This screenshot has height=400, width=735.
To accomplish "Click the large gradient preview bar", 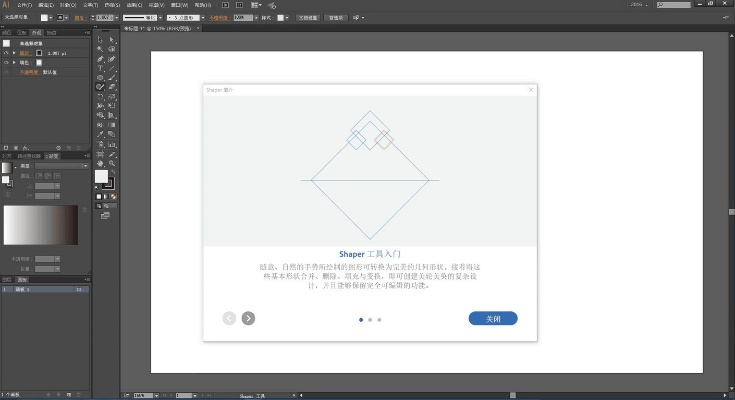I will coord(41,225).
